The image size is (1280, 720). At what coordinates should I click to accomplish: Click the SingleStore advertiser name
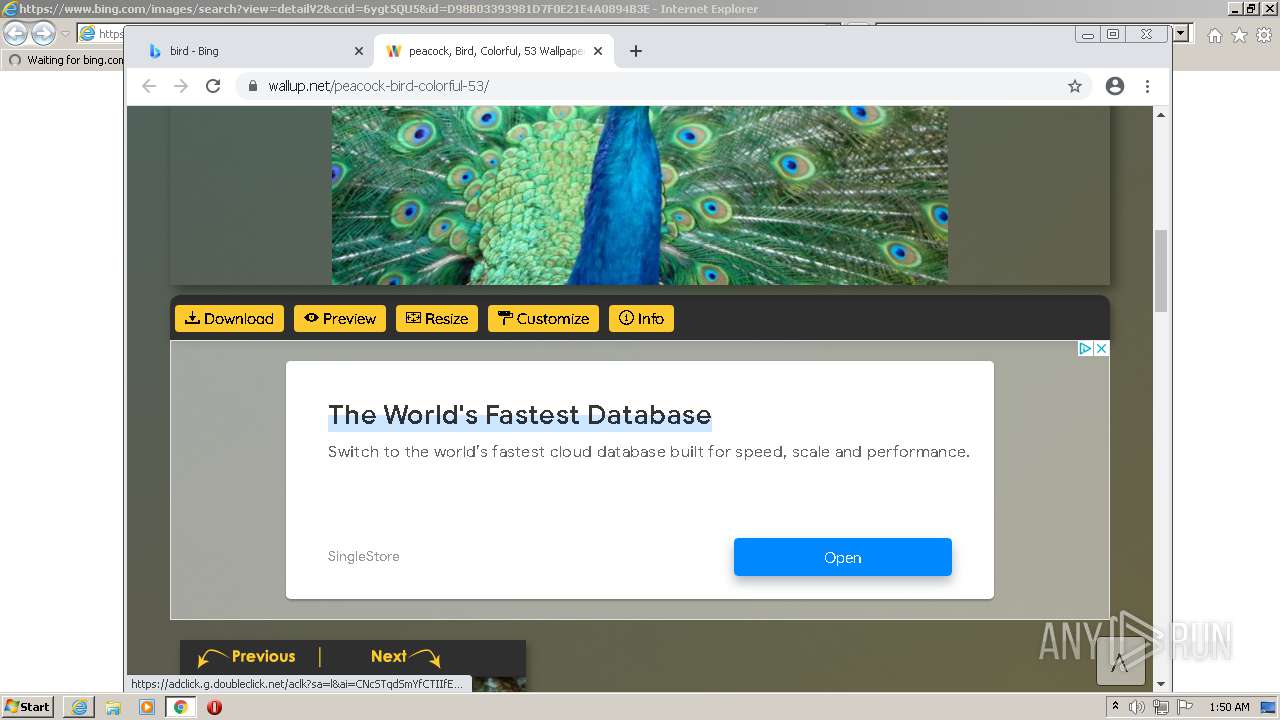click(364, 557)
